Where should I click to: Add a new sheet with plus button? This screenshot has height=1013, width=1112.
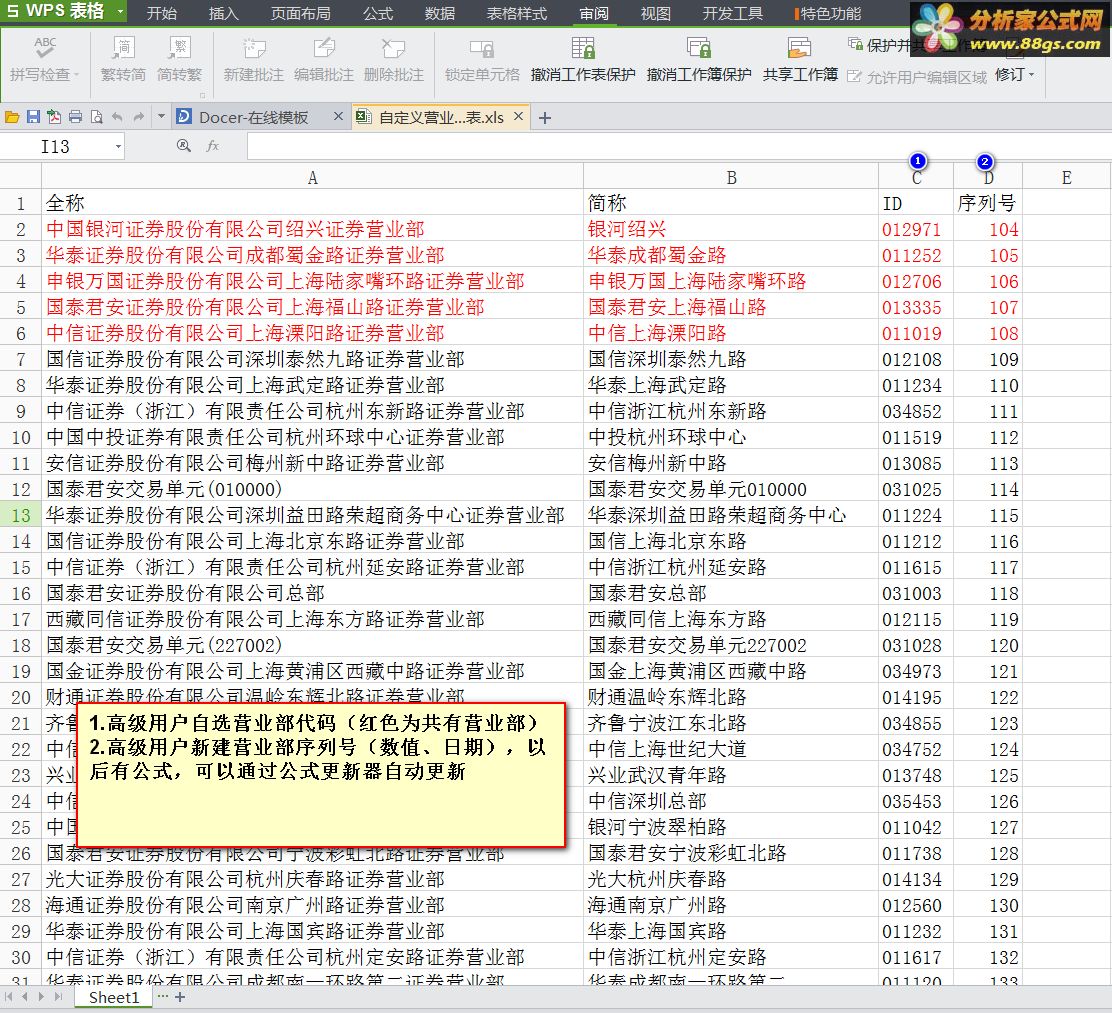tap(180, 997)
